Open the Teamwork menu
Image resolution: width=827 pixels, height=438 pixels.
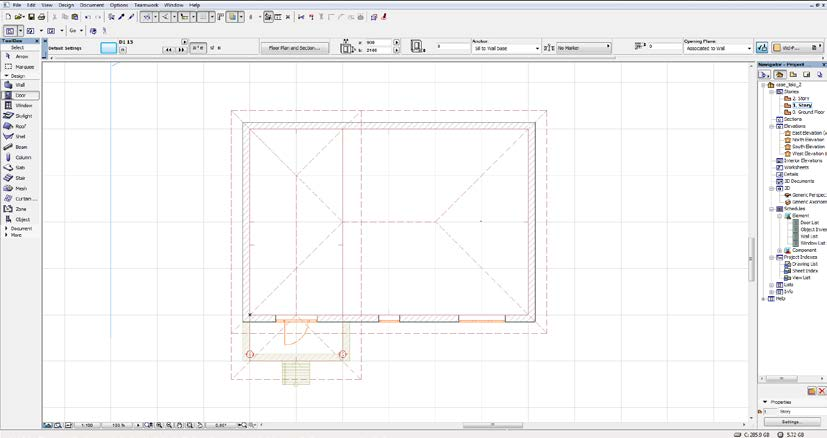click(146, 5)
